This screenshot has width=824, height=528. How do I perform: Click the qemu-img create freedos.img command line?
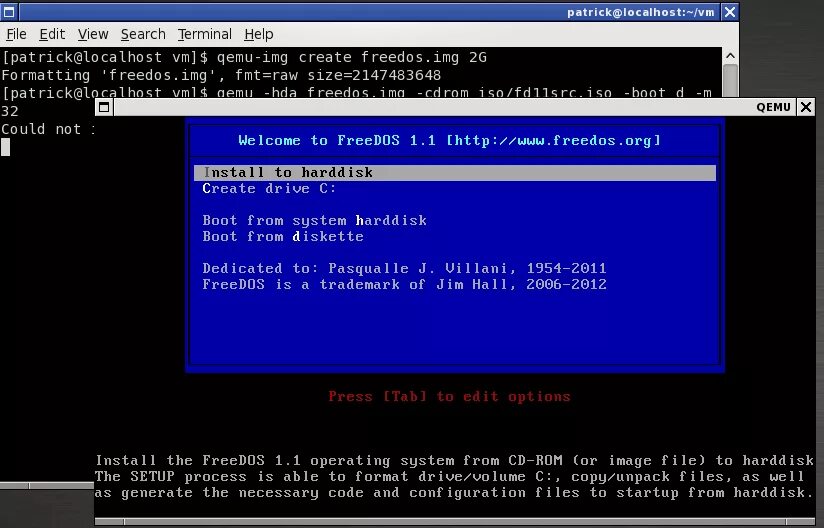tap(244, 57)
